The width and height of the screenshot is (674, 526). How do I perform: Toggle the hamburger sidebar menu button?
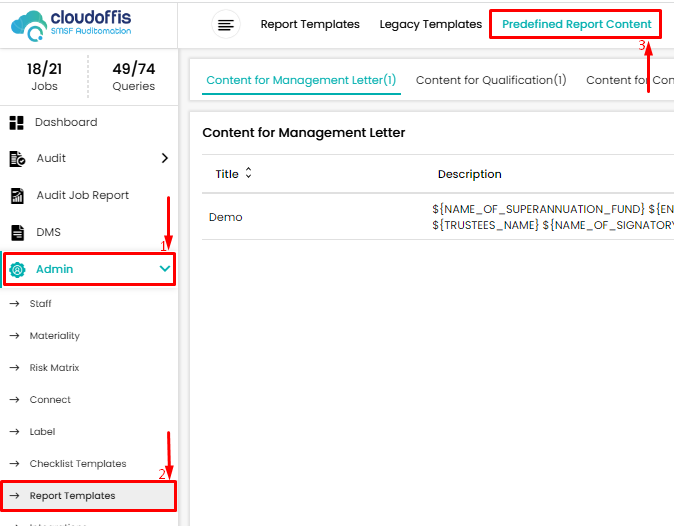[x=226, y=24]
